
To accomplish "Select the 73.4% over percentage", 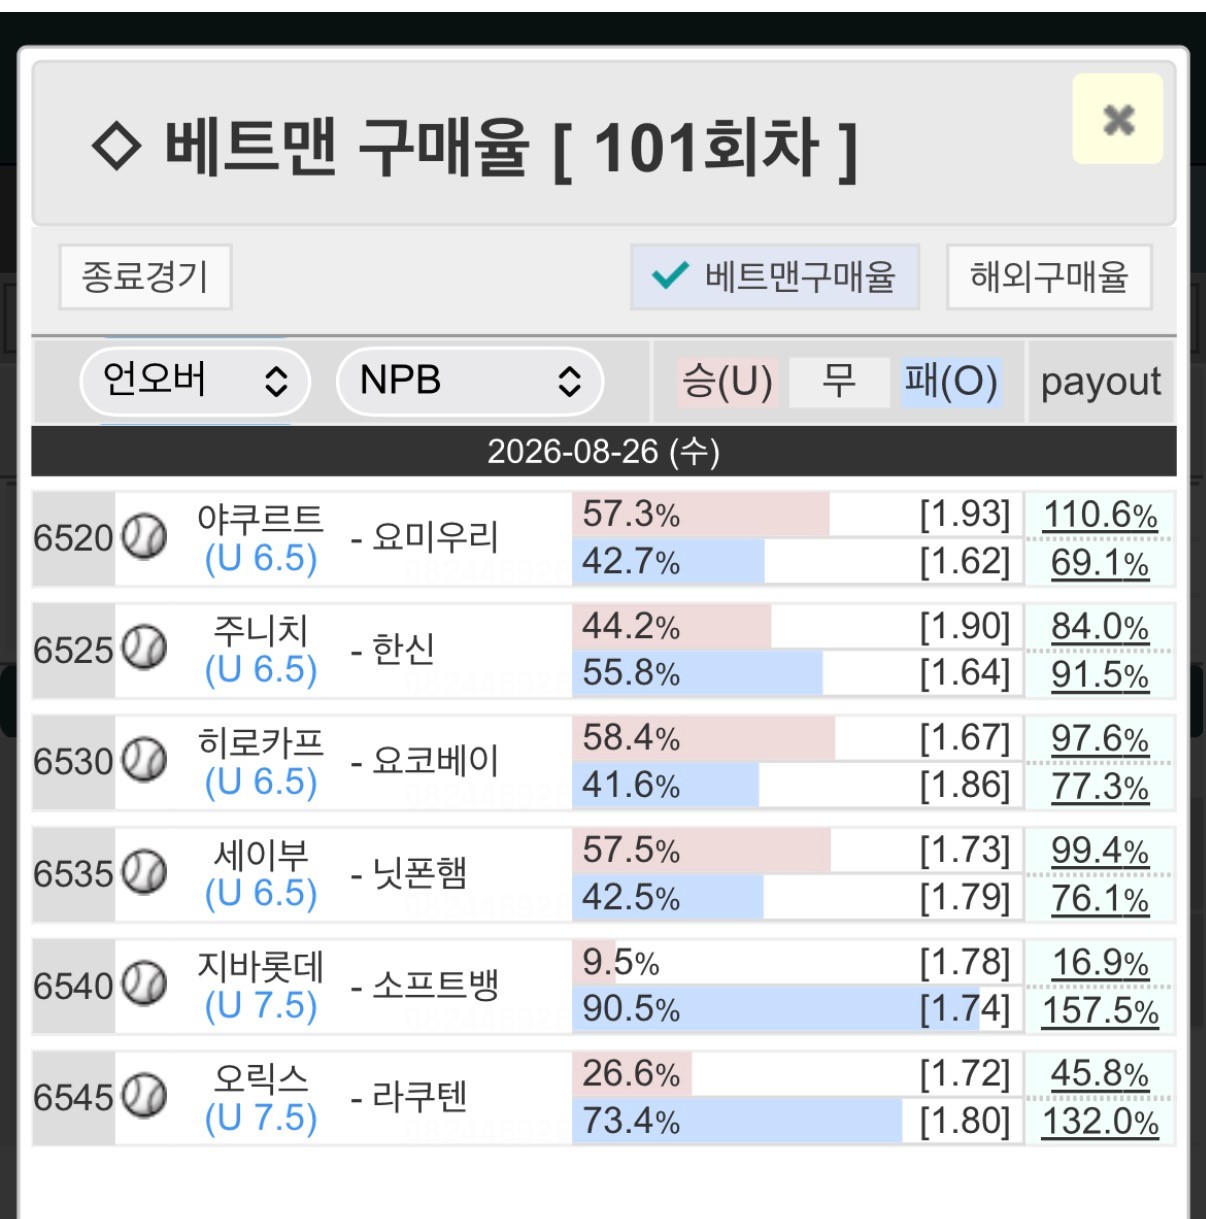I will point(631,1121).
